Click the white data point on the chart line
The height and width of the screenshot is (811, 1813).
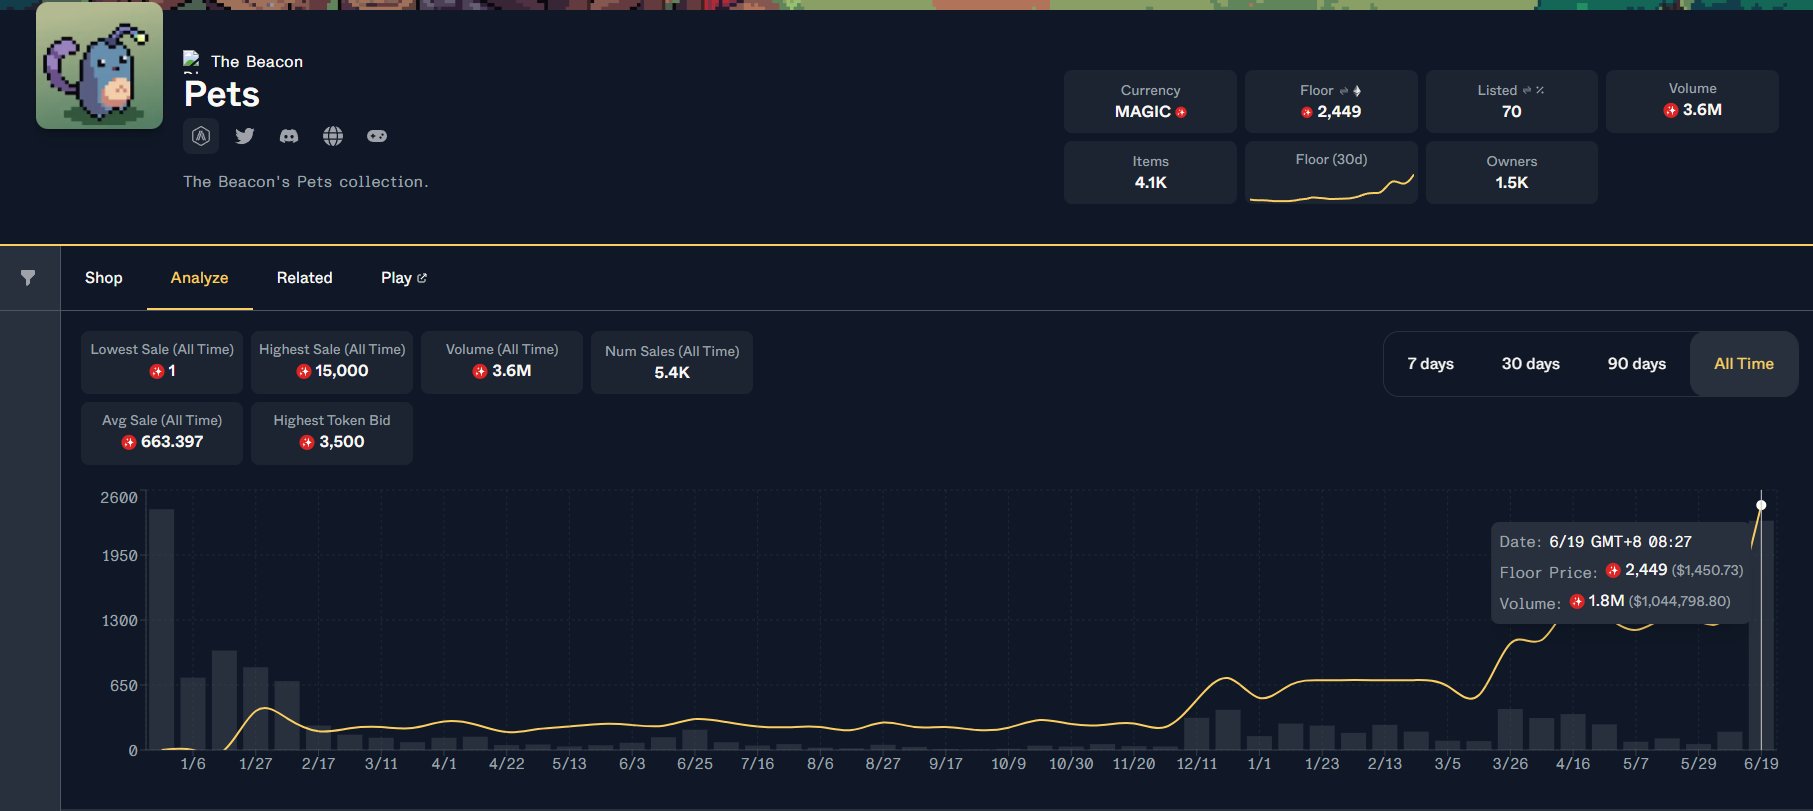[x=1761, y=505]
